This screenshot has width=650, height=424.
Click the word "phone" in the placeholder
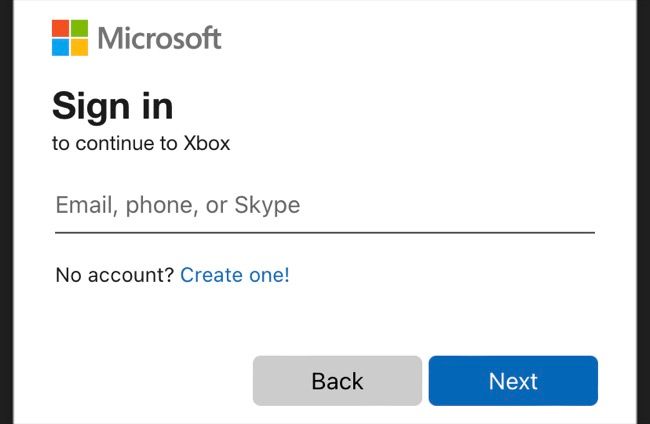(161, 207)
